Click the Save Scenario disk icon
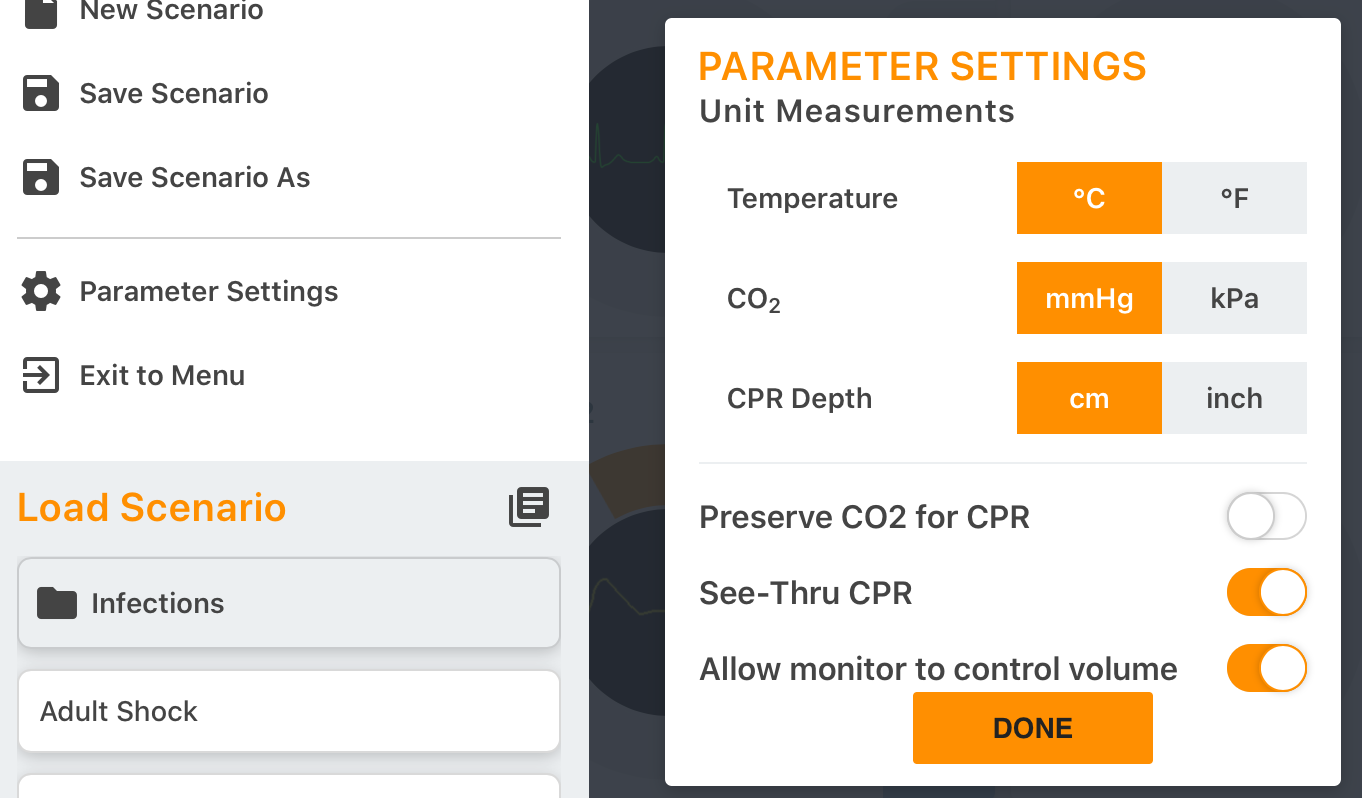The height and width of the screenshot is (798, 1362). point(41,93)
